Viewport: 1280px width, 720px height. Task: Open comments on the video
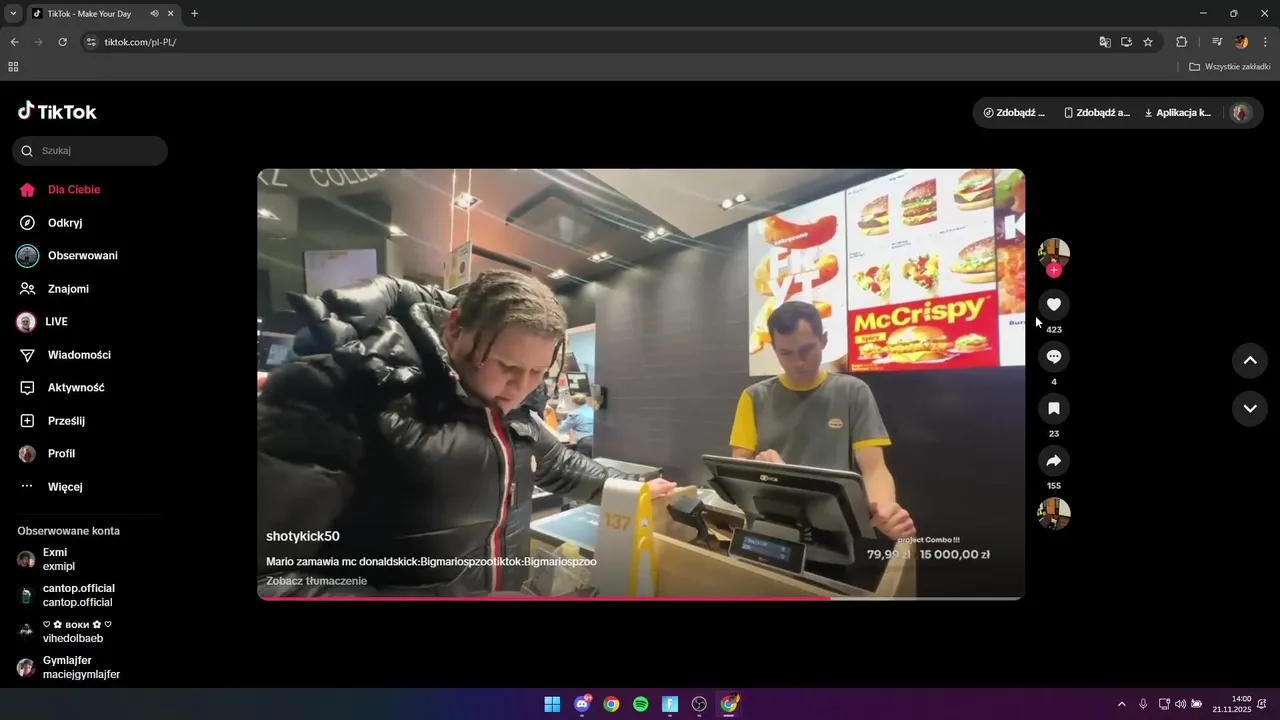point(1054,356)
